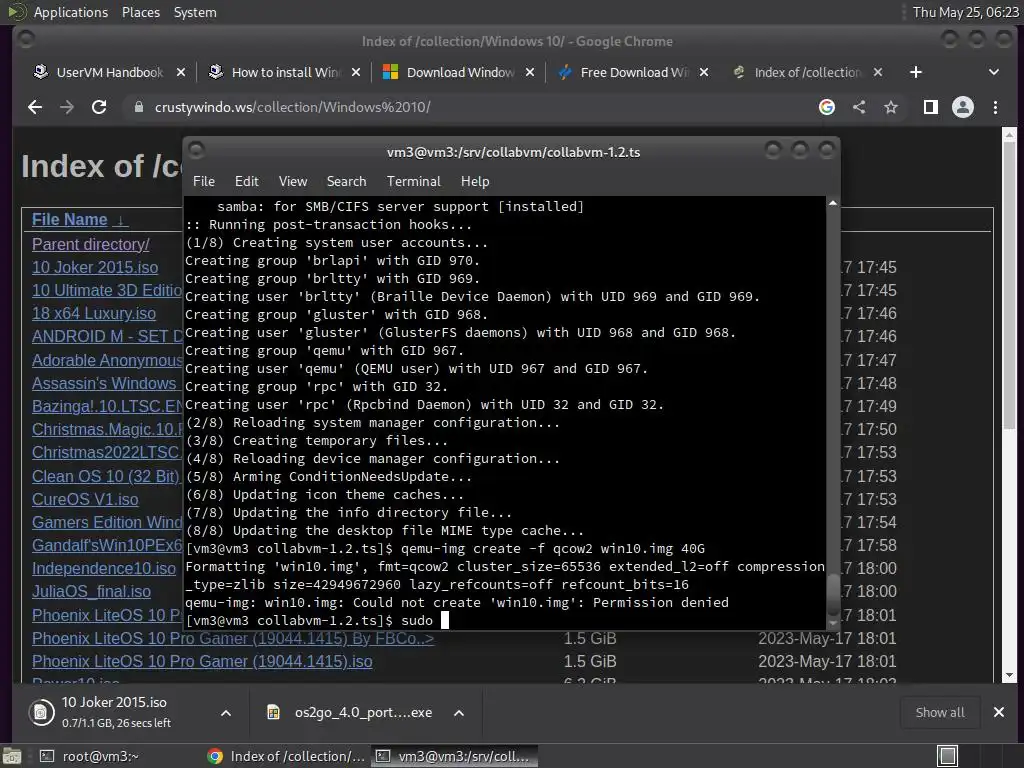Open Parent directory link
The height and width of the screenshot is (768, 1024).
click(x=91, y=244)
